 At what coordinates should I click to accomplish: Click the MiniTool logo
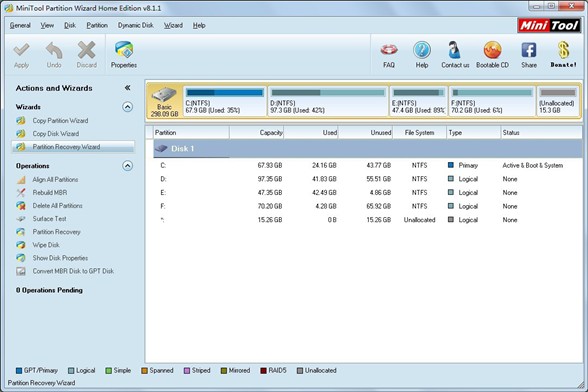[x=549, y=26]
